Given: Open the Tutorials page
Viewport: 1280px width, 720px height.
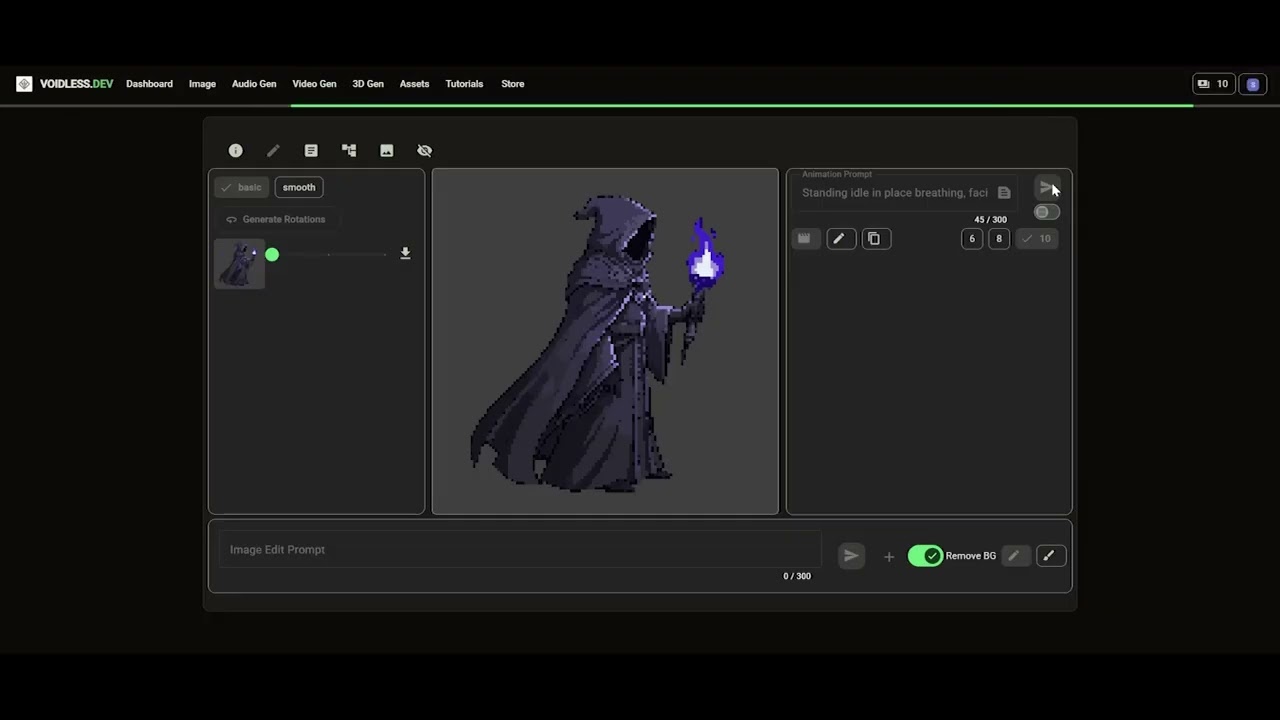Looking at the screenshot, I should click(x=464, y=84).
